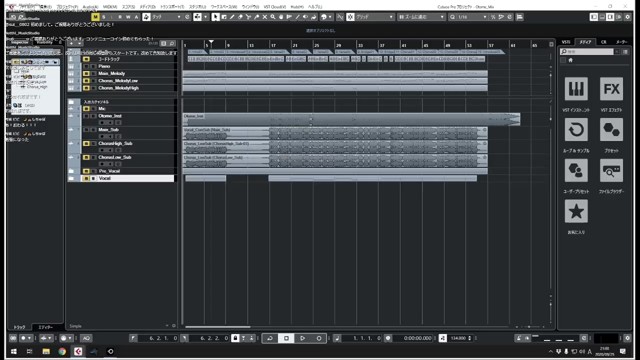The height and width of the screenshot is (360, 640).
Task: Open File Explorer from the taskbar
Action: (46, 351)
